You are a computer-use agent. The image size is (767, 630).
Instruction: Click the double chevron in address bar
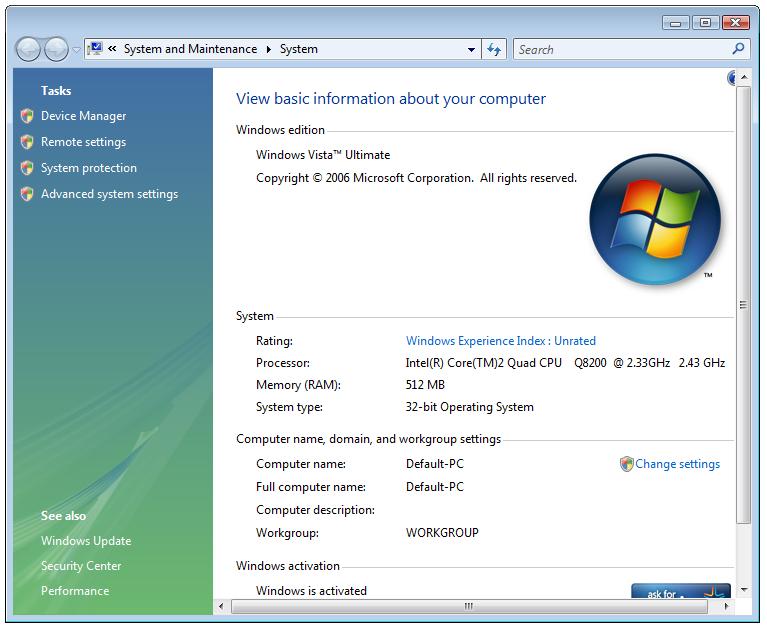click(x=112, y=49)
